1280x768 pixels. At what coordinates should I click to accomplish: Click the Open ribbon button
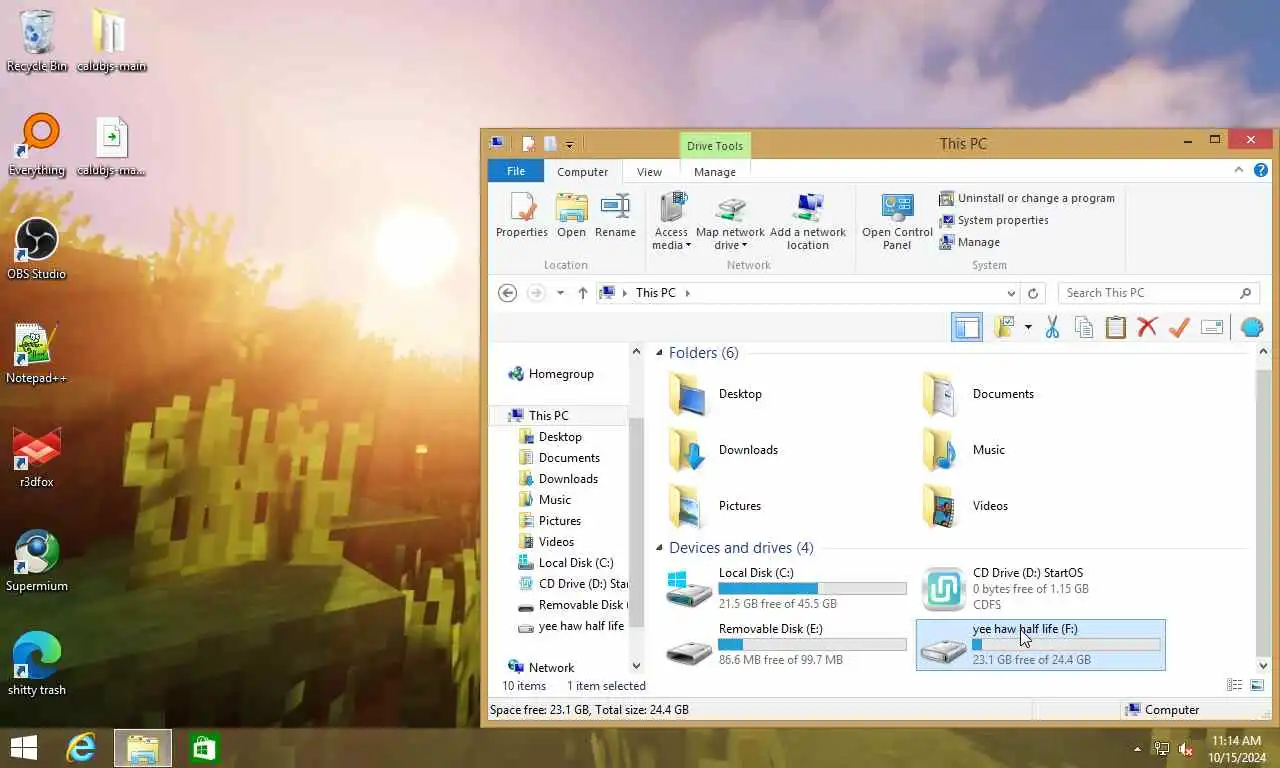coord(571,216)
